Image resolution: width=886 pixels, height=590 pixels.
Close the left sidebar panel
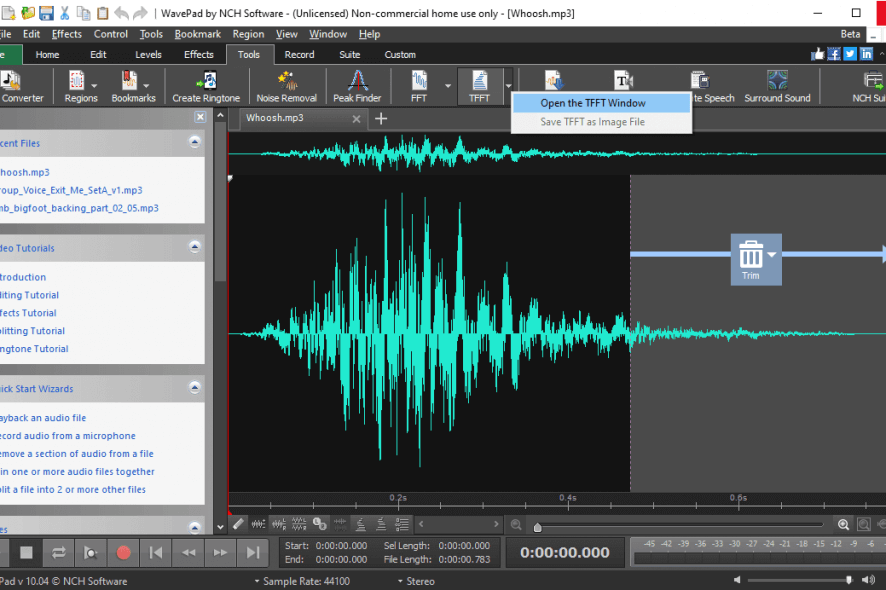pyautogui.click(x=200, y=117)
